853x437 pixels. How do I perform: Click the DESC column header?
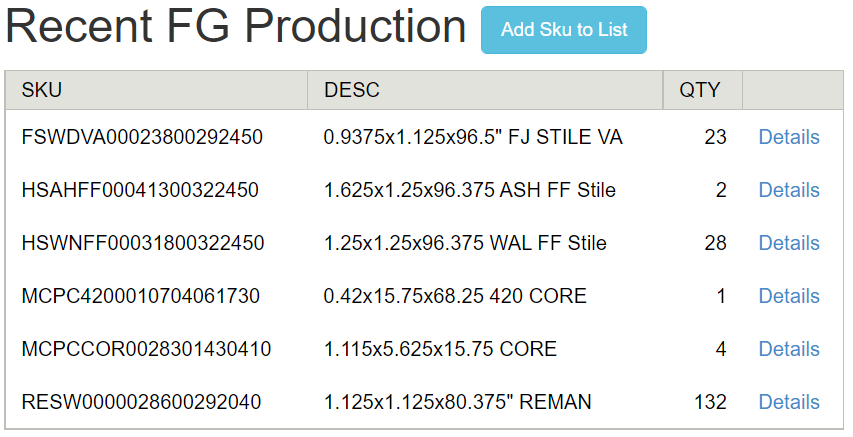(x=485, y=90)
